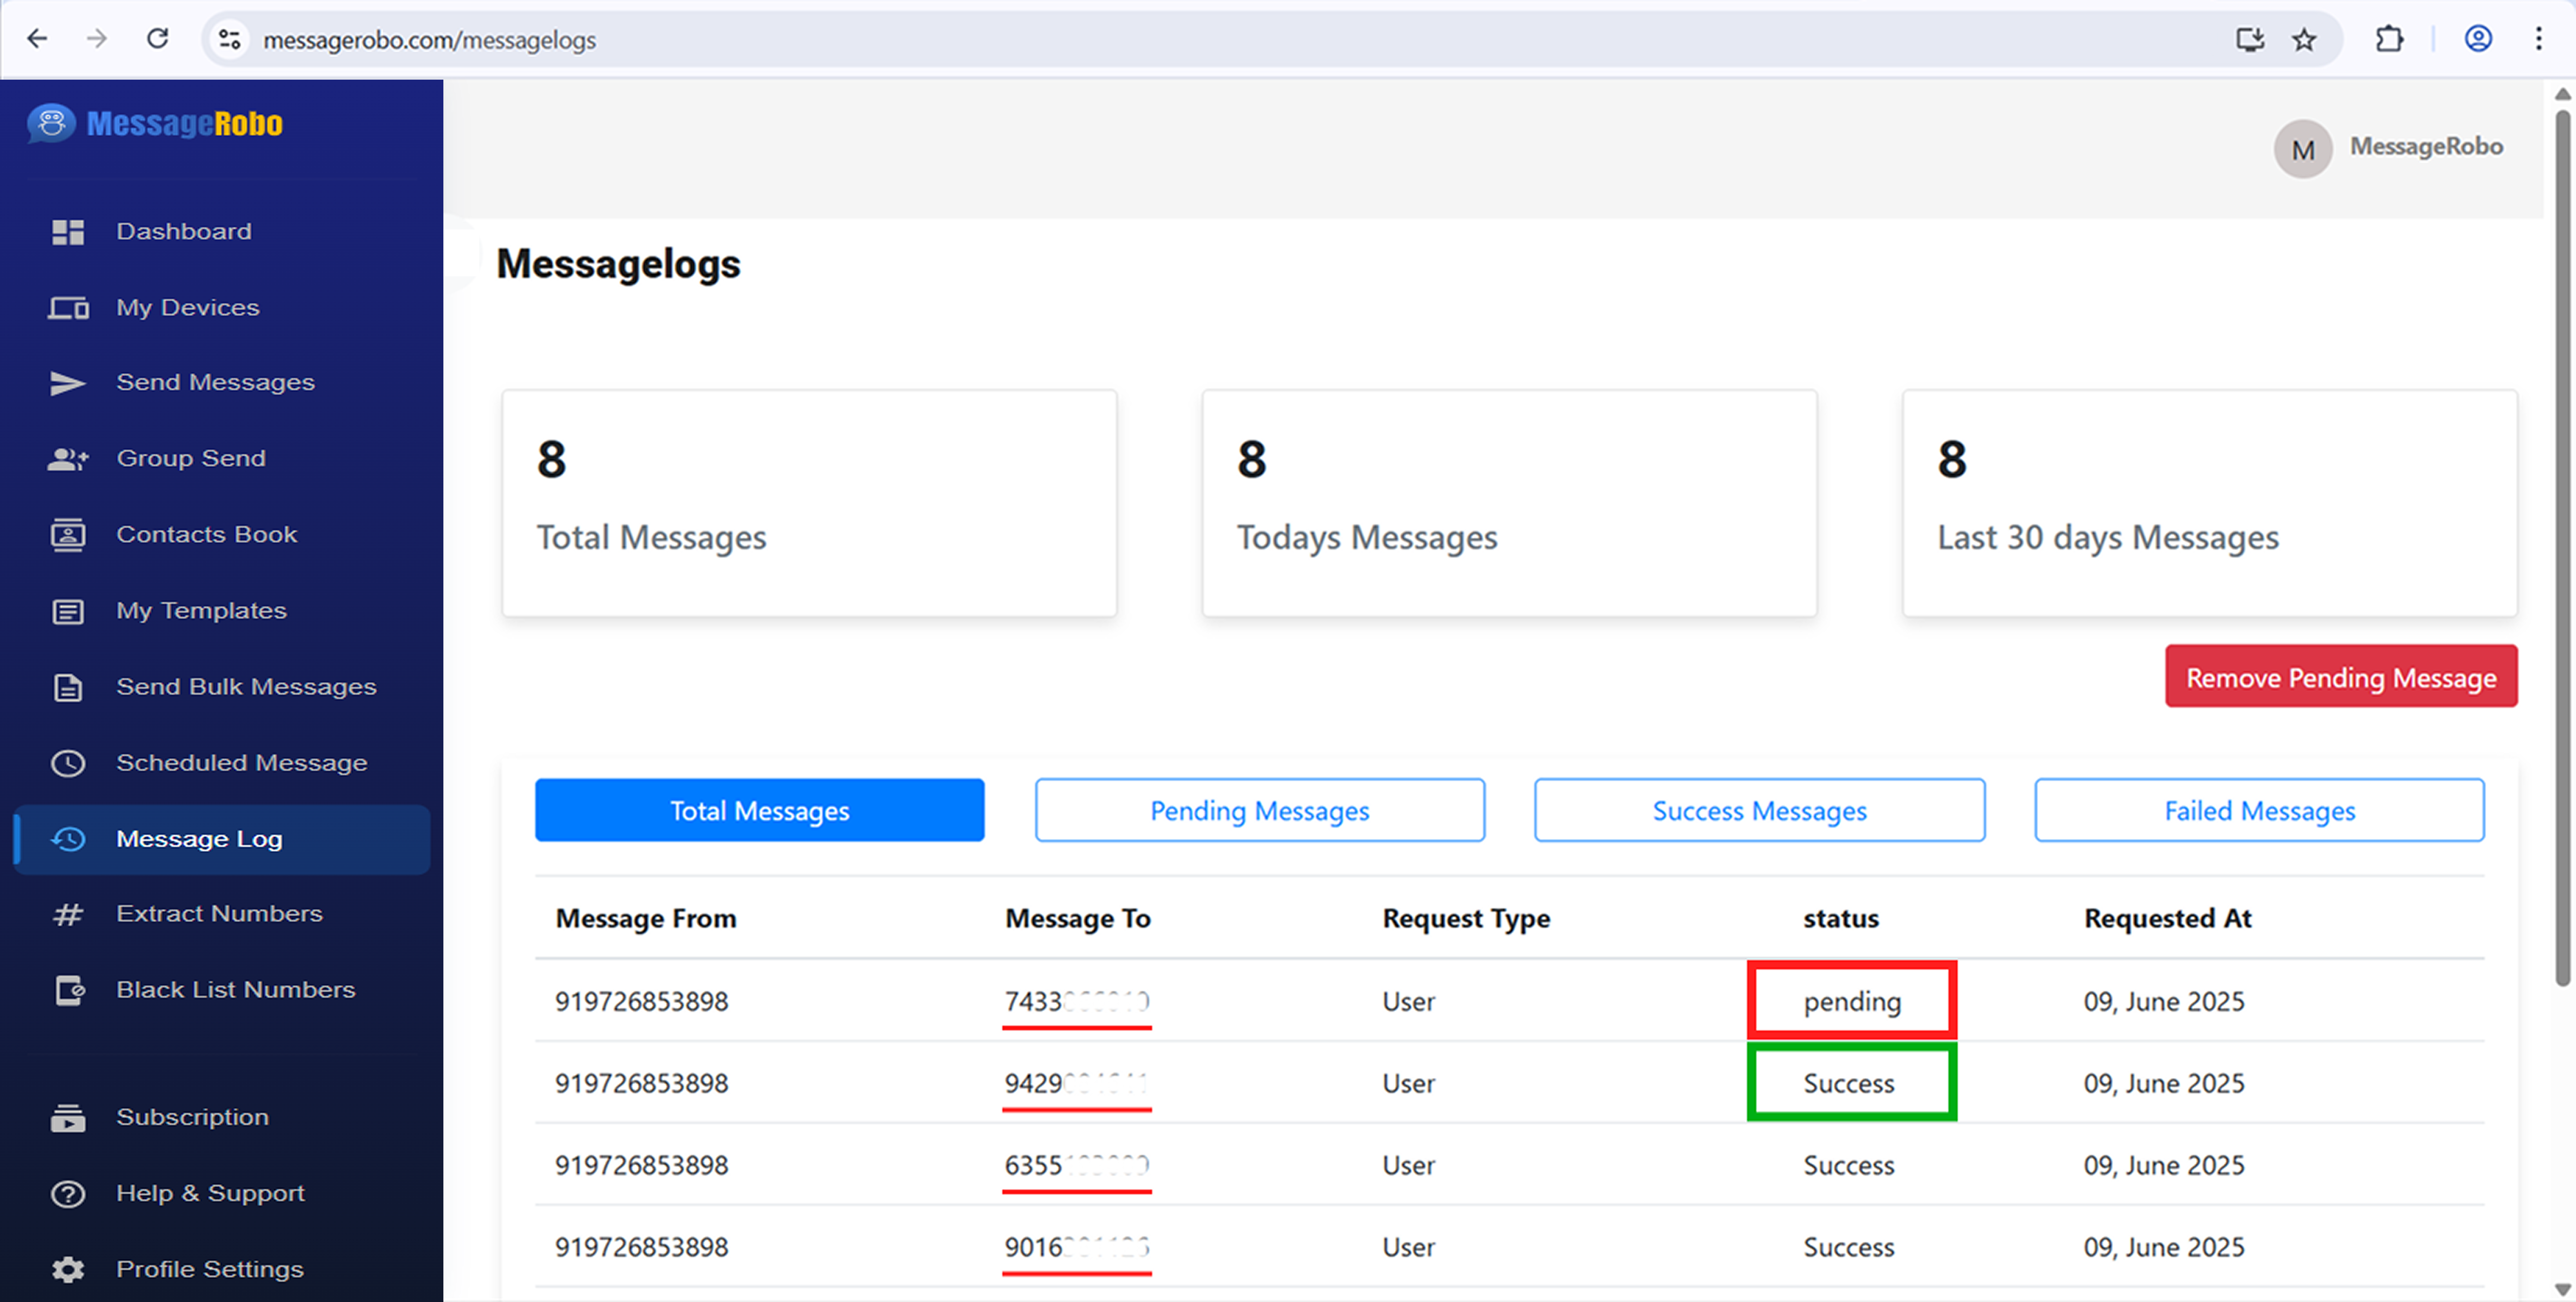The image size is (2576, 1302).
Task: Click the MessageRobo logo
Action: (155, 123)
